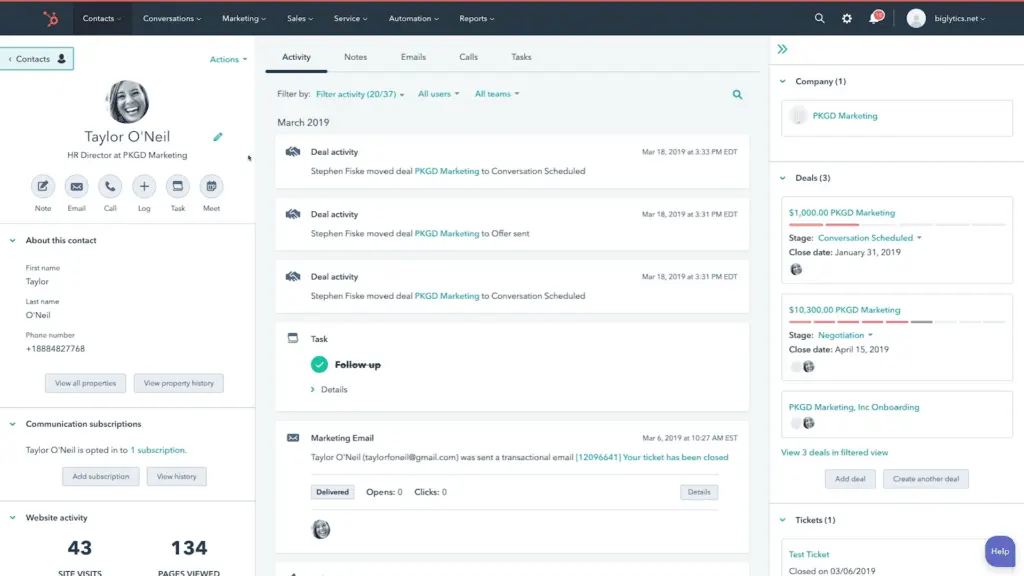Open the Conversations menu
Viewport: 1024px width, 576px height.
tap(172, 18)
